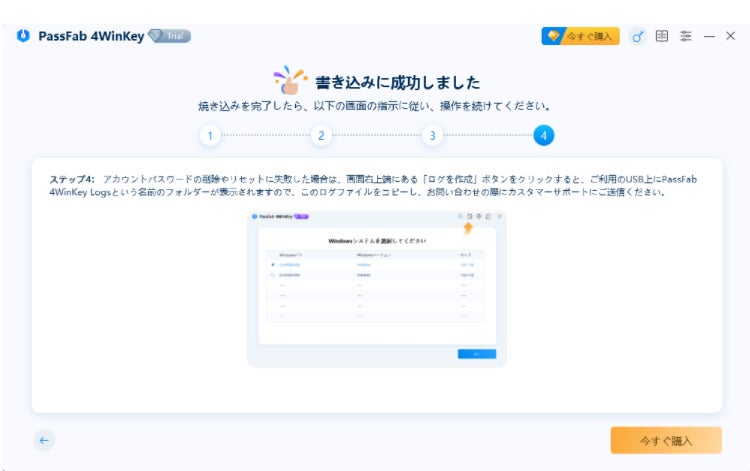Viewport: 750px width, 471px height.
Task: Open the user guide book icon
Action: 662,36
